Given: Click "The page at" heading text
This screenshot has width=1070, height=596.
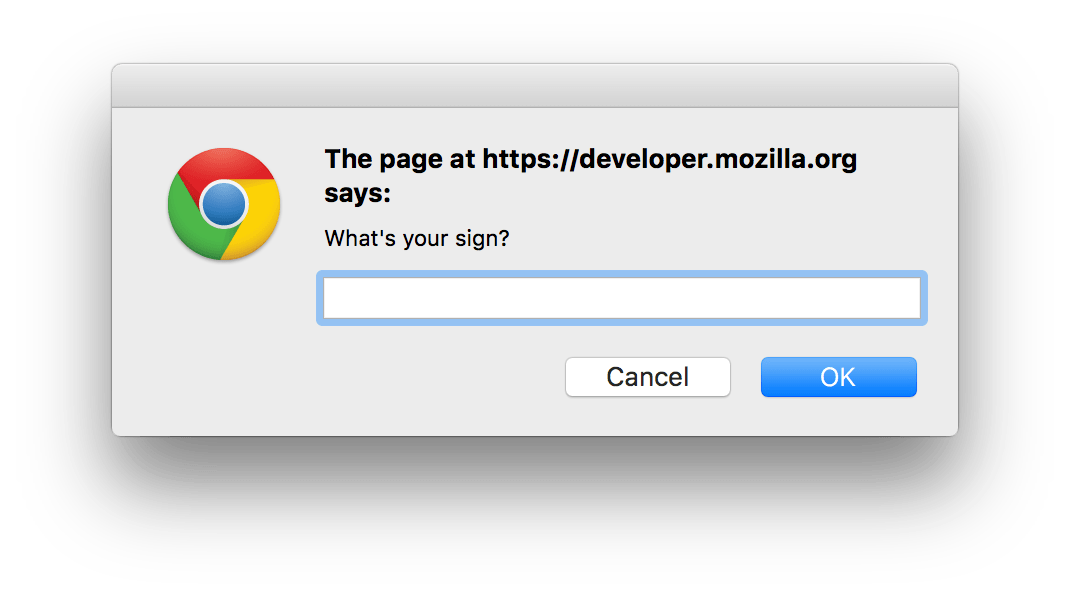Looking at the screenshot, I should pyautogui.click(x=400, y=160).
